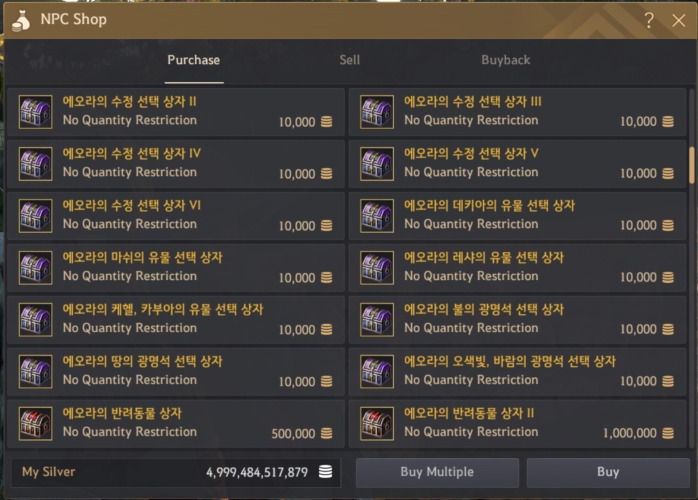Select the 에오라의 수정 선택 상자 IV item

pyautogui.click(x=176, y=164)
